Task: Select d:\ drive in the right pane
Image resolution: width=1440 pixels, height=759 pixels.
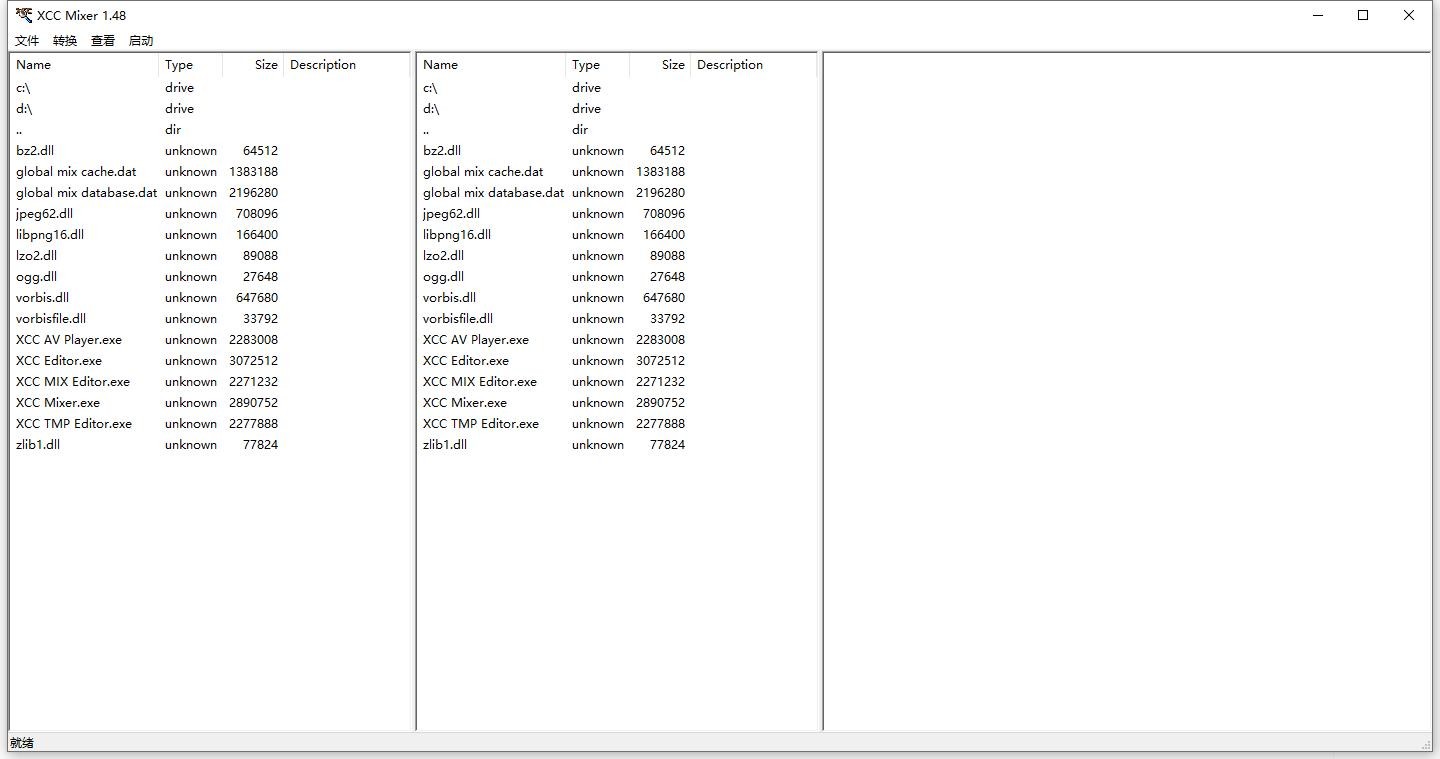Action: (x=431, y=109)
